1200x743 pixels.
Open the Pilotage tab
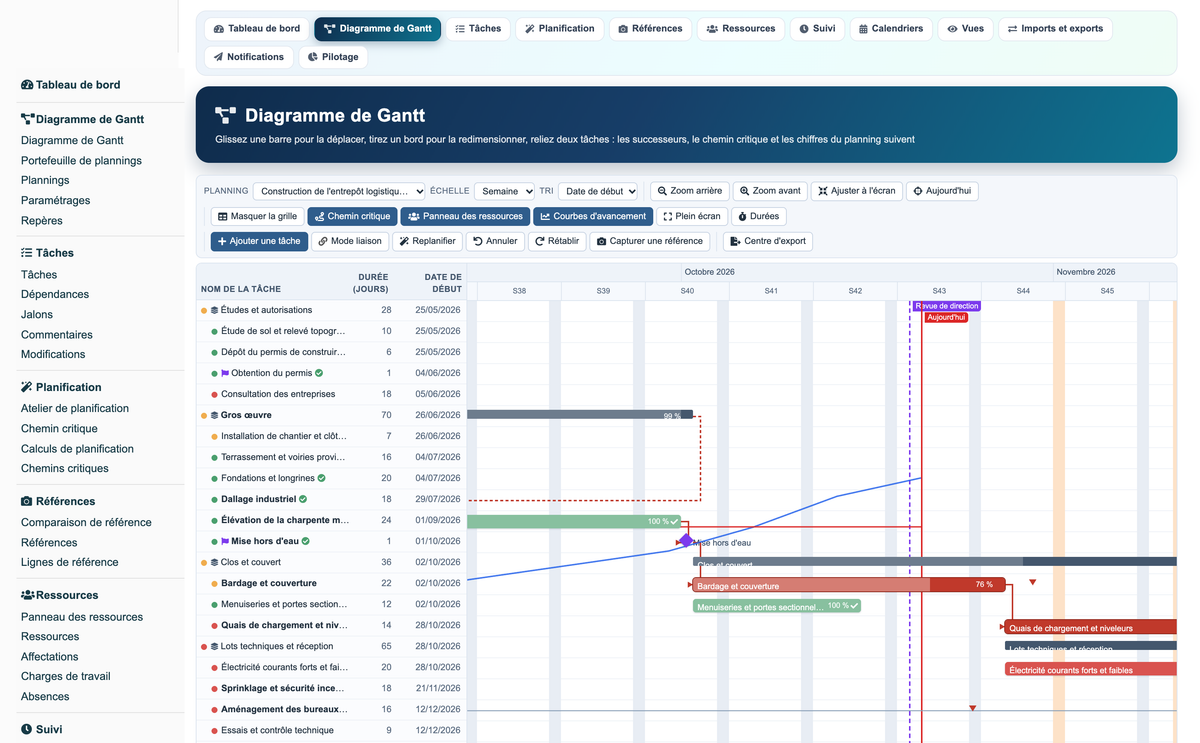point(333,57)
